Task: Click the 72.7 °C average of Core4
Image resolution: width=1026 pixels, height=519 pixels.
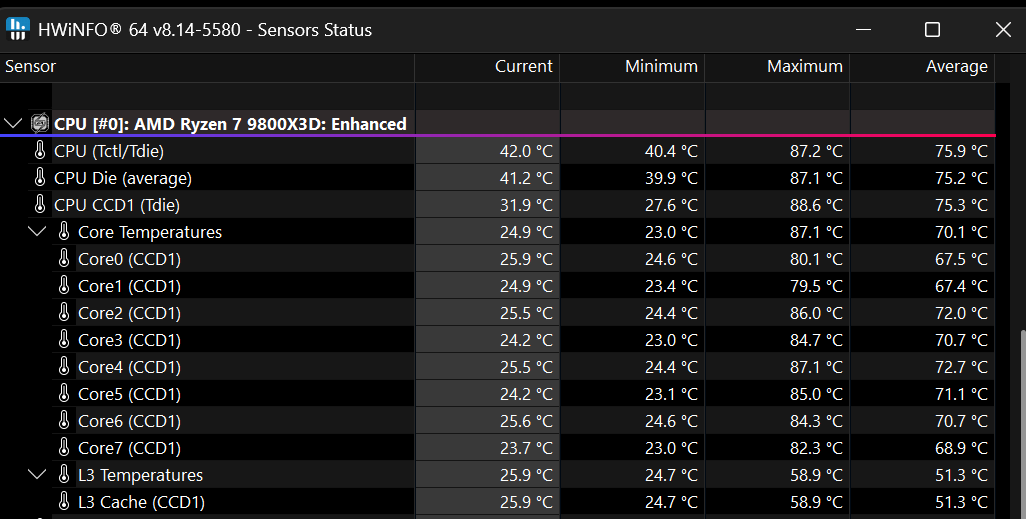Action: coord(961,367)
